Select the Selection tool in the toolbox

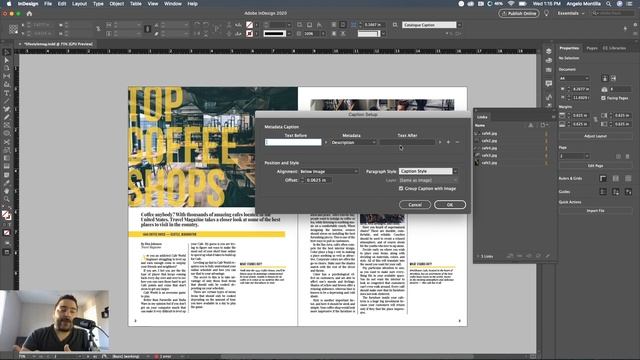(x=7, y=52)
